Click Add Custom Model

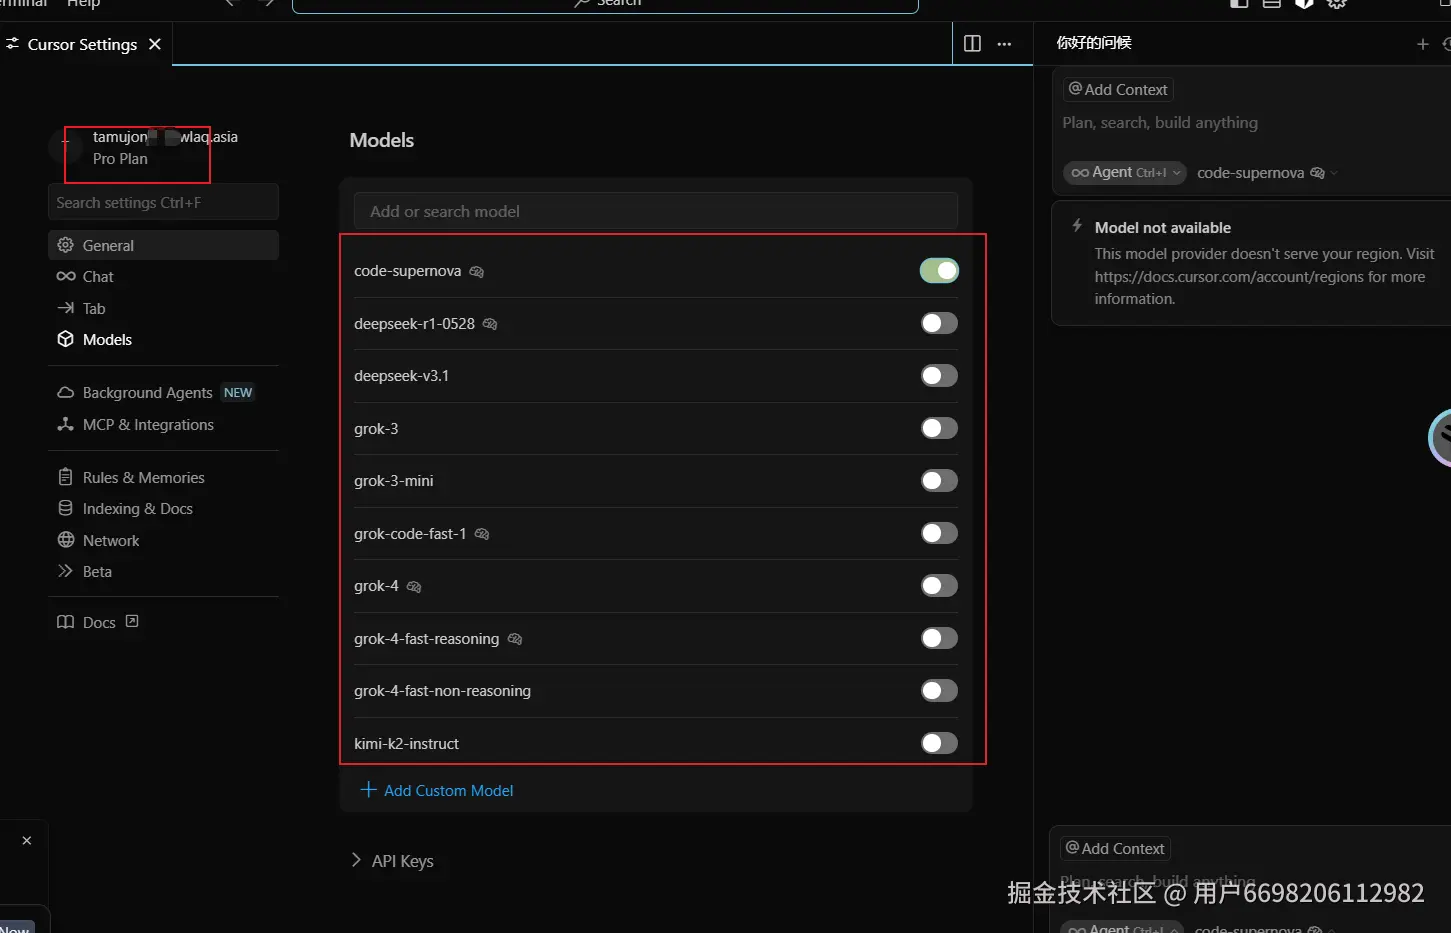tap(437, 790)
